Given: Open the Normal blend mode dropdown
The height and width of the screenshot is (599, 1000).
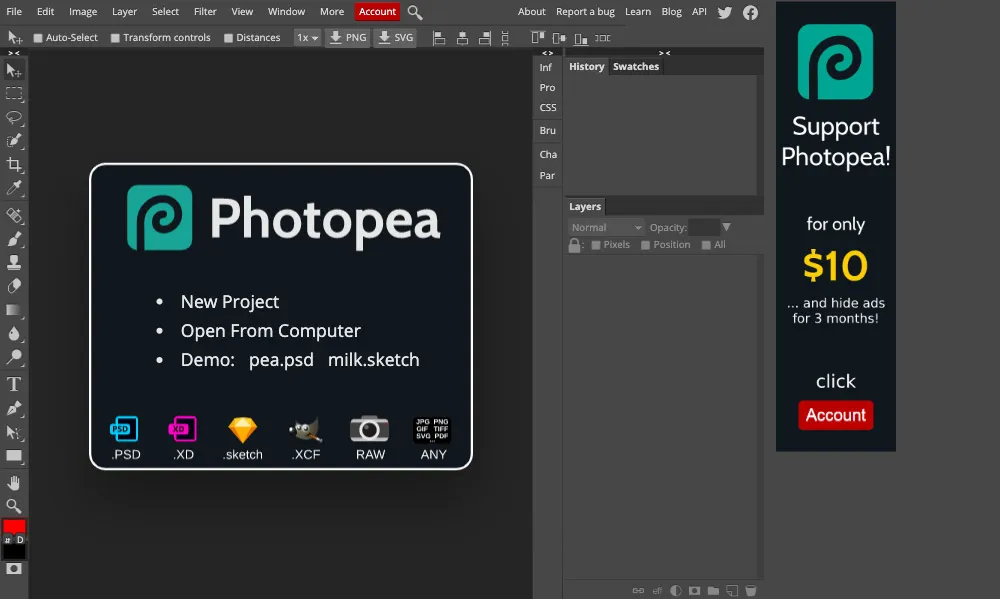Looking at the screenshot, I should click(x=606, y=227).
